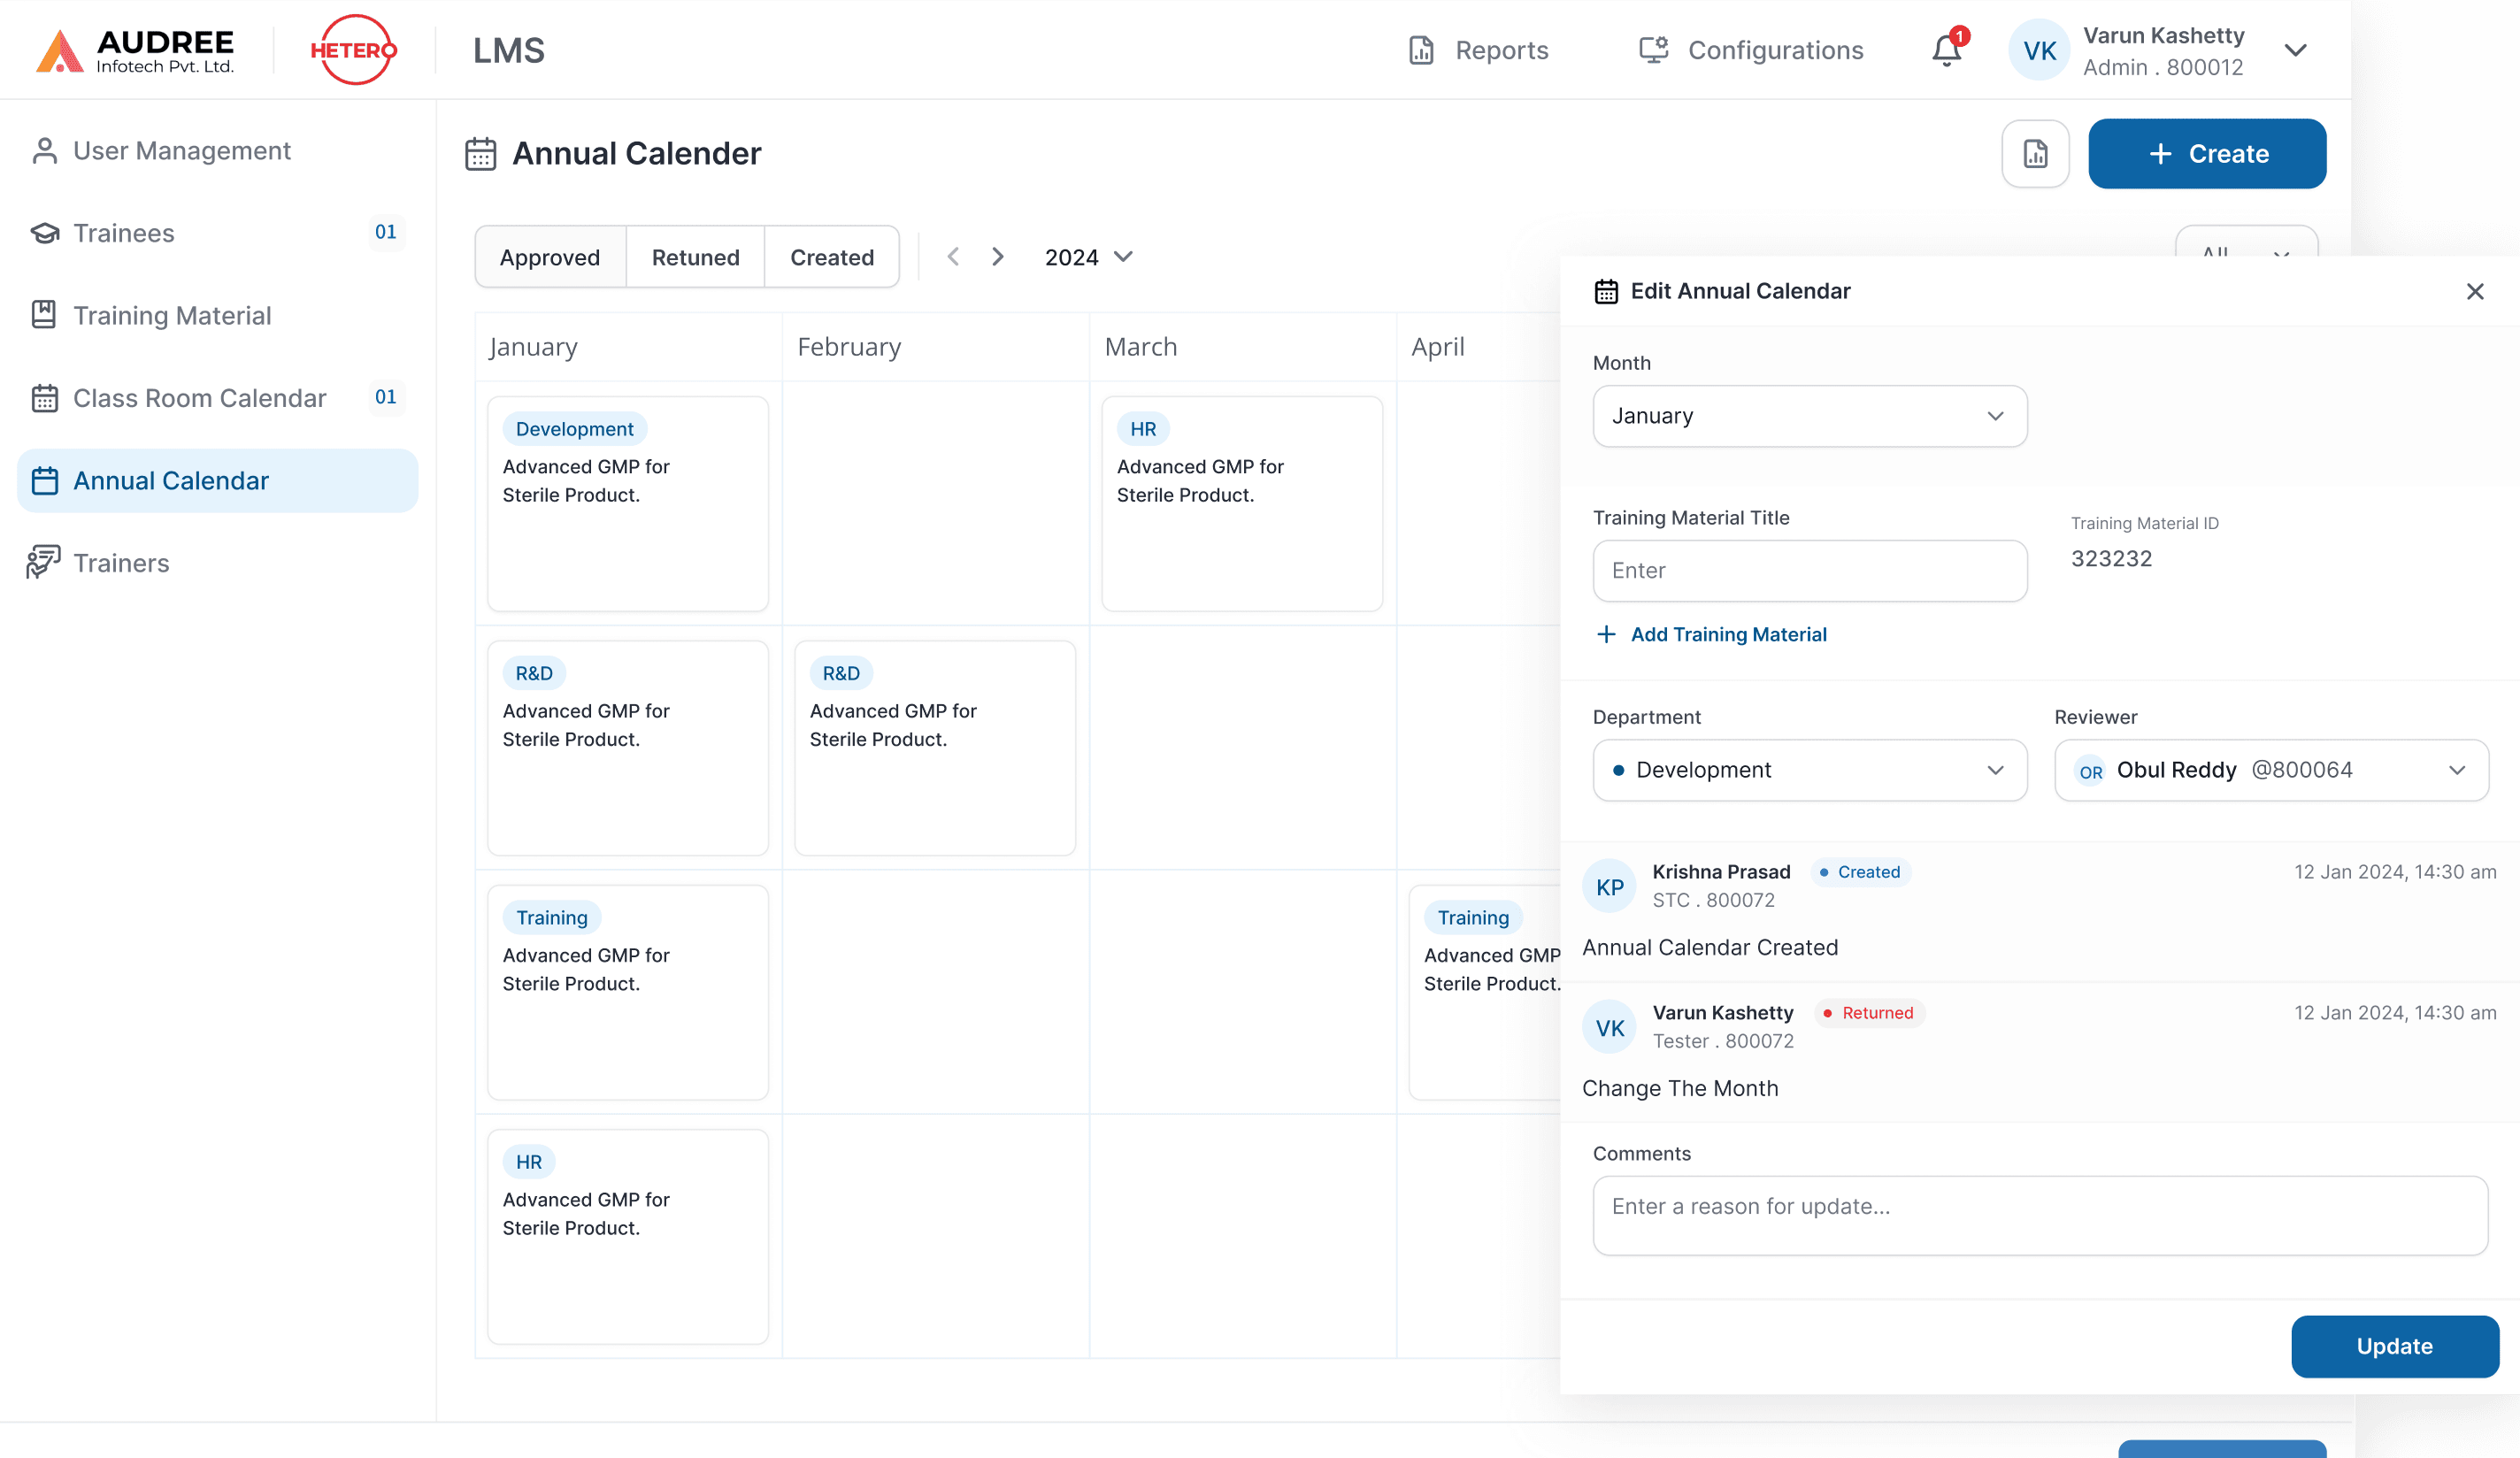Close the Edit Annual Calendar panel

2475,291
